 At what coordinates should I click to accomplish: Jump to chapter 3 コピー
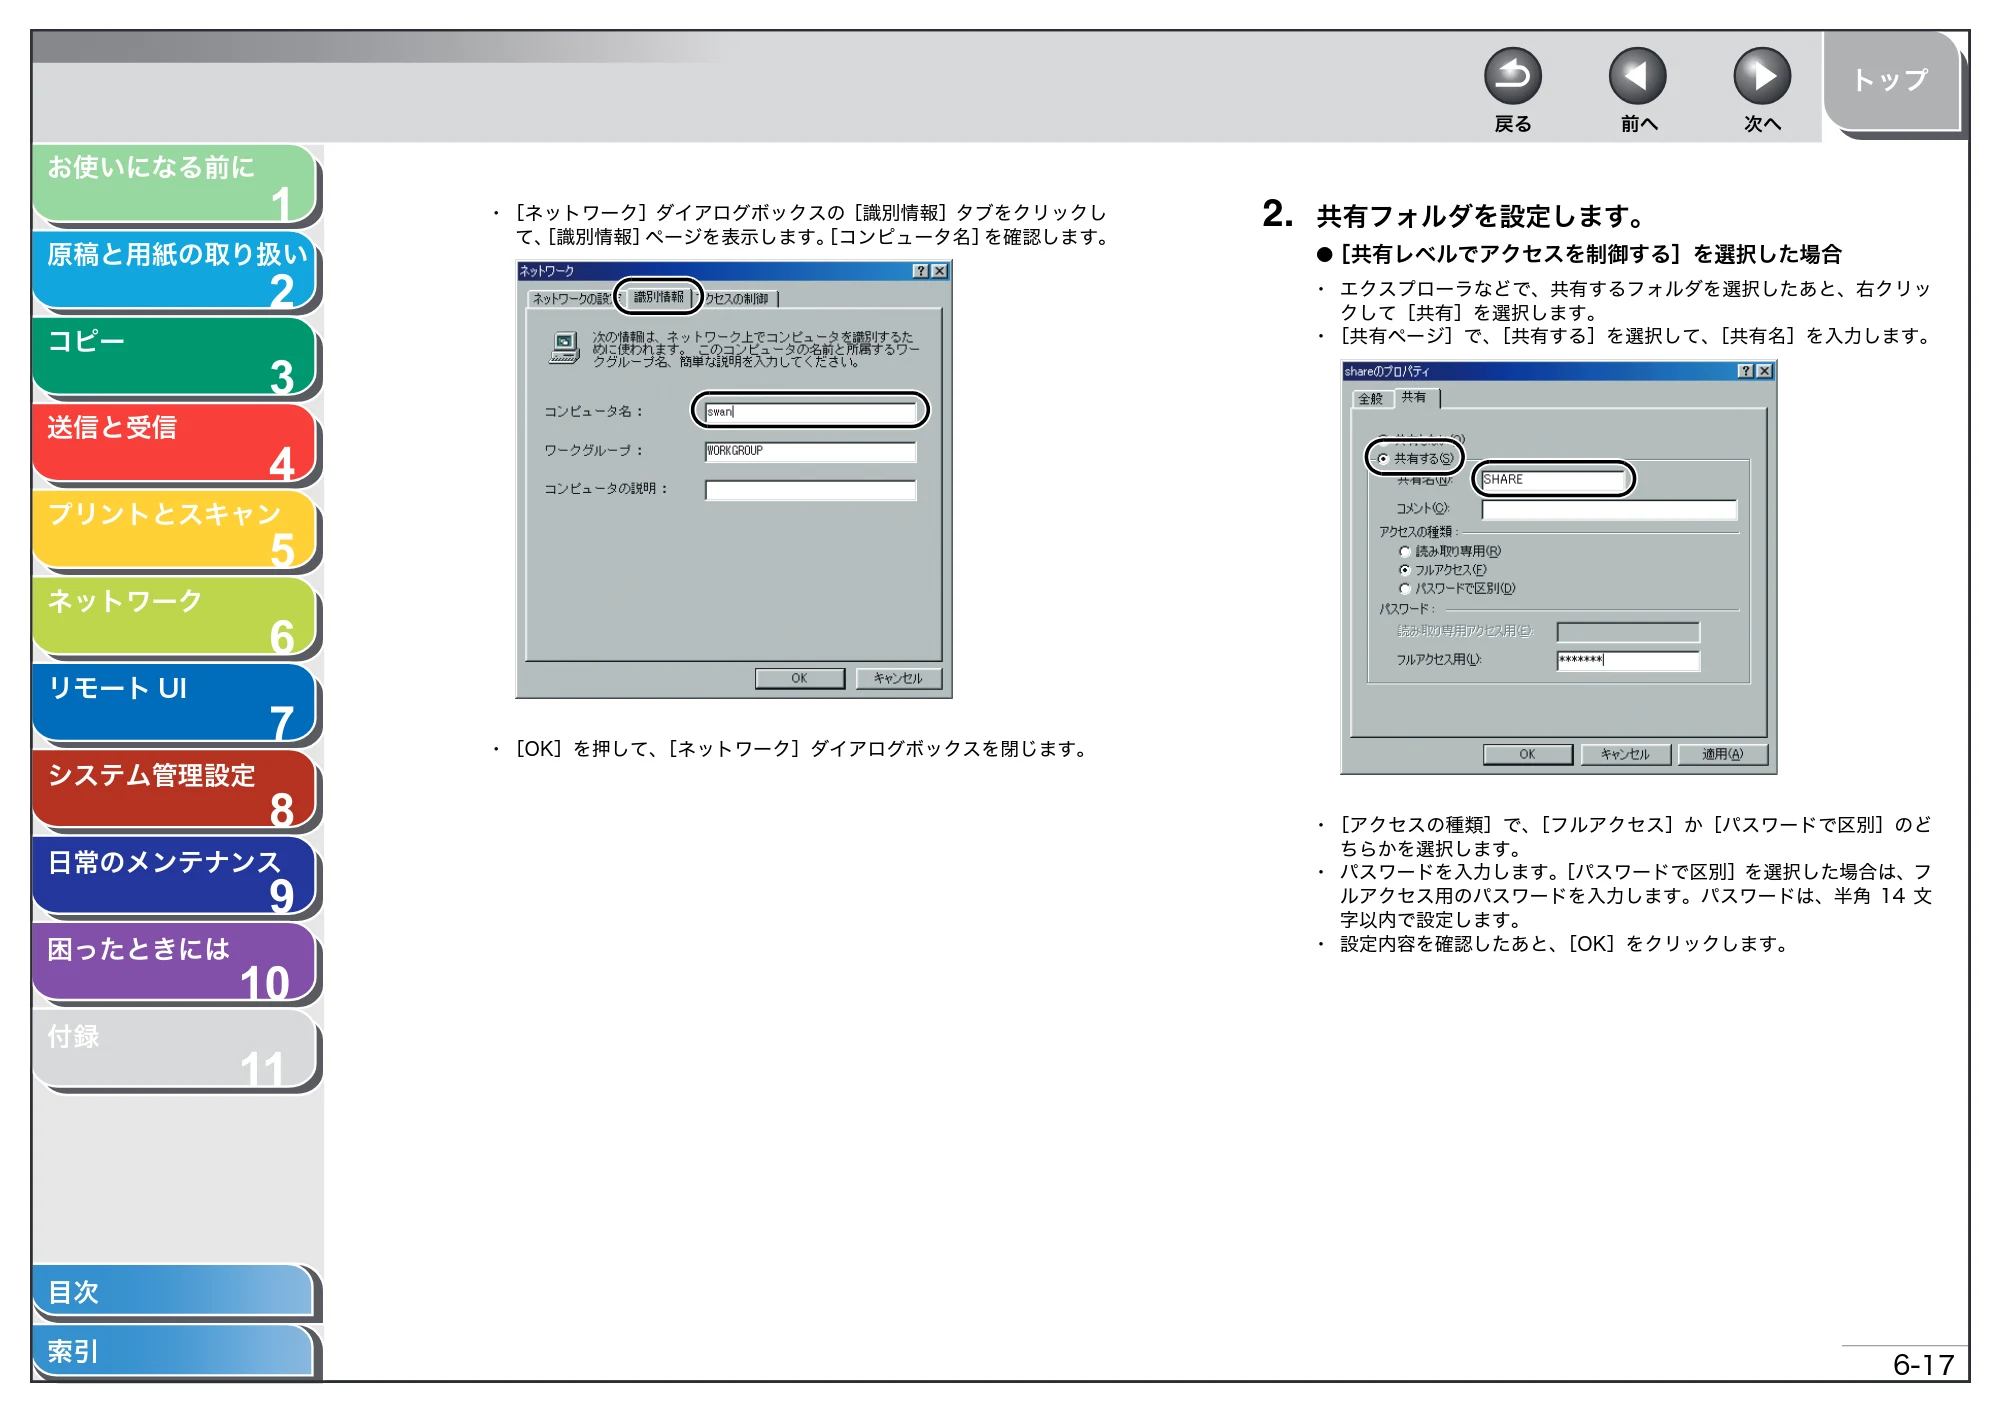(175, 357)
